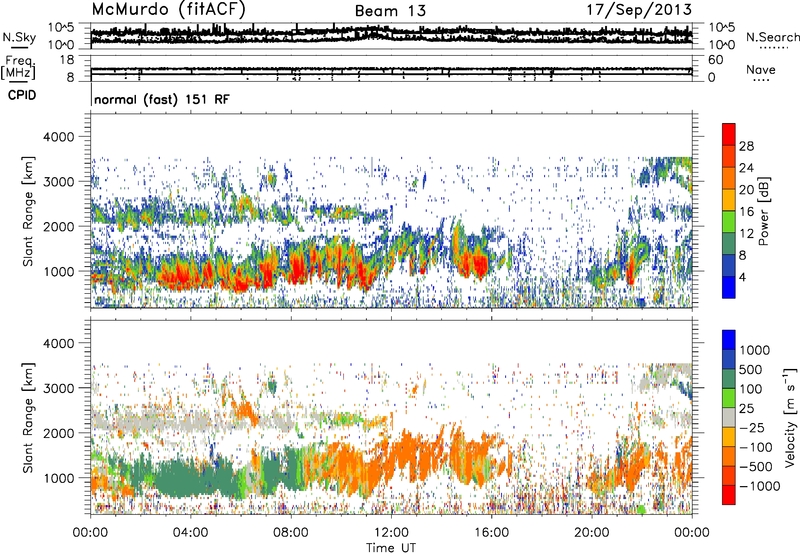Click the '18' tick on the frequency axis
The image size is (800, 554).
pos(68,60)
